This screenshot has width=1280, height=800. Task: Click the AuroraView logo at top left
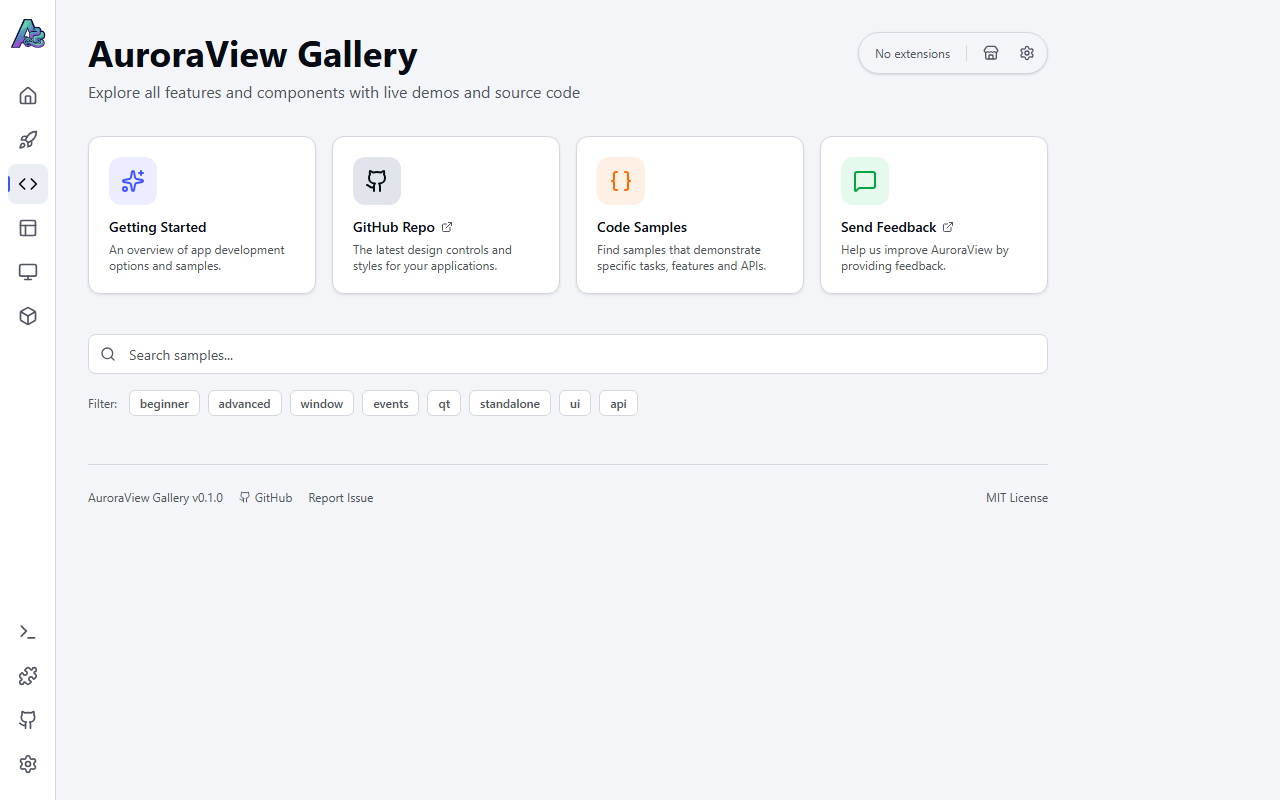pos(27,32)
